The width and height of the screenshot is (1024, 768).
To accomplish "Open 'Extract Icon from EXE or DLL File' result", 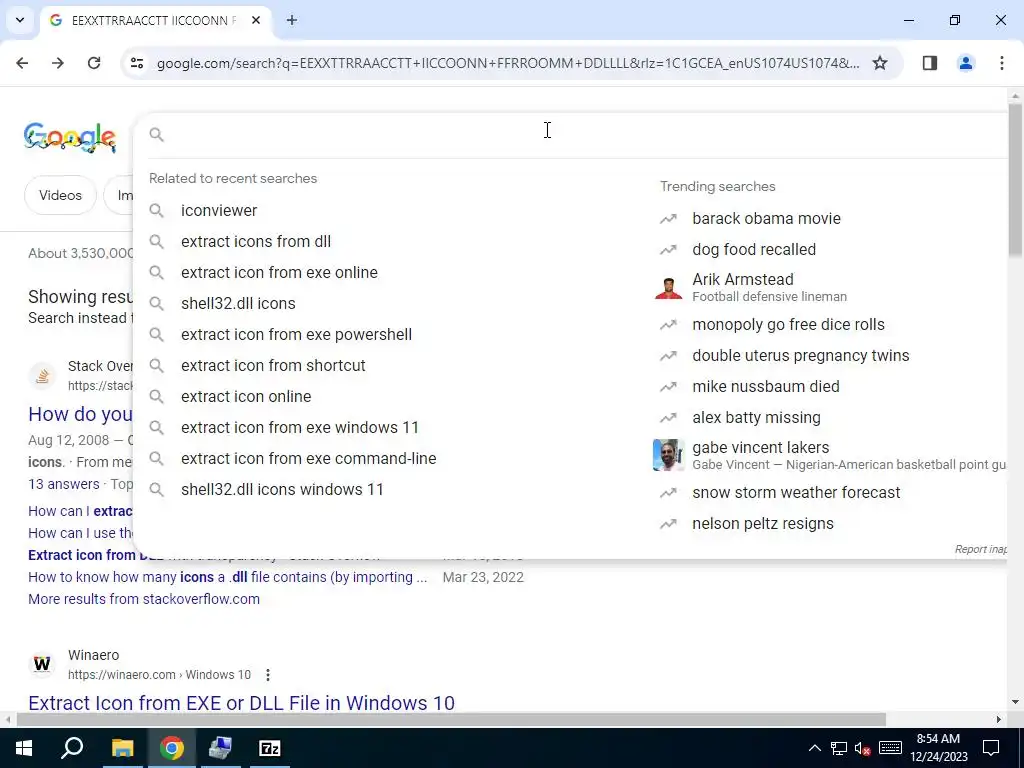I will click(241, 703).
